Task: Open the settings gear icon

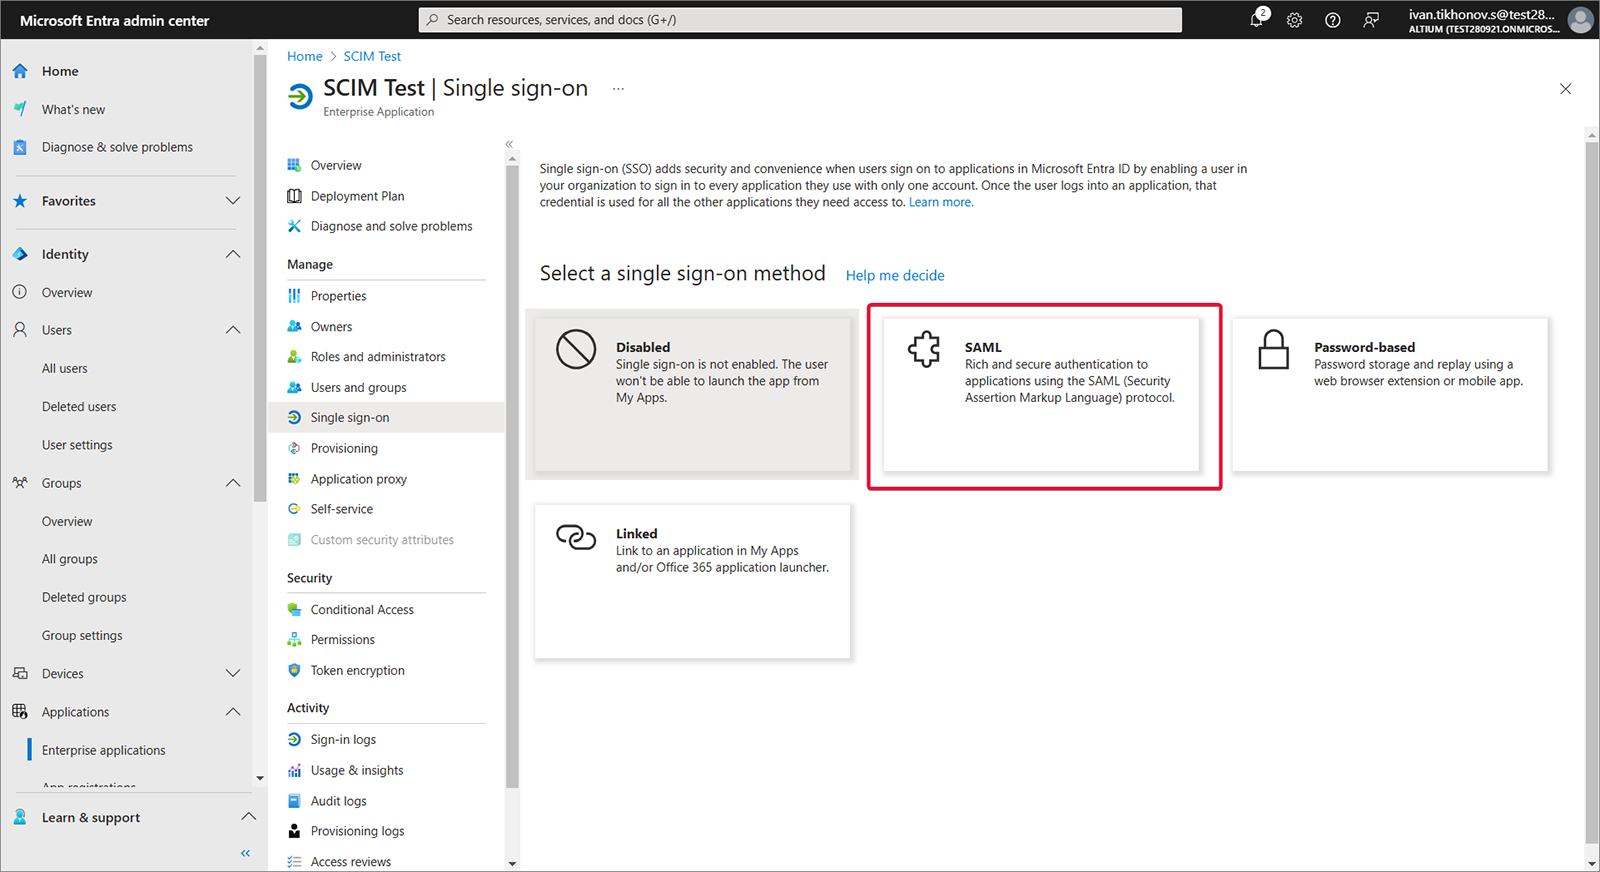Action: tap(1294, 20)
